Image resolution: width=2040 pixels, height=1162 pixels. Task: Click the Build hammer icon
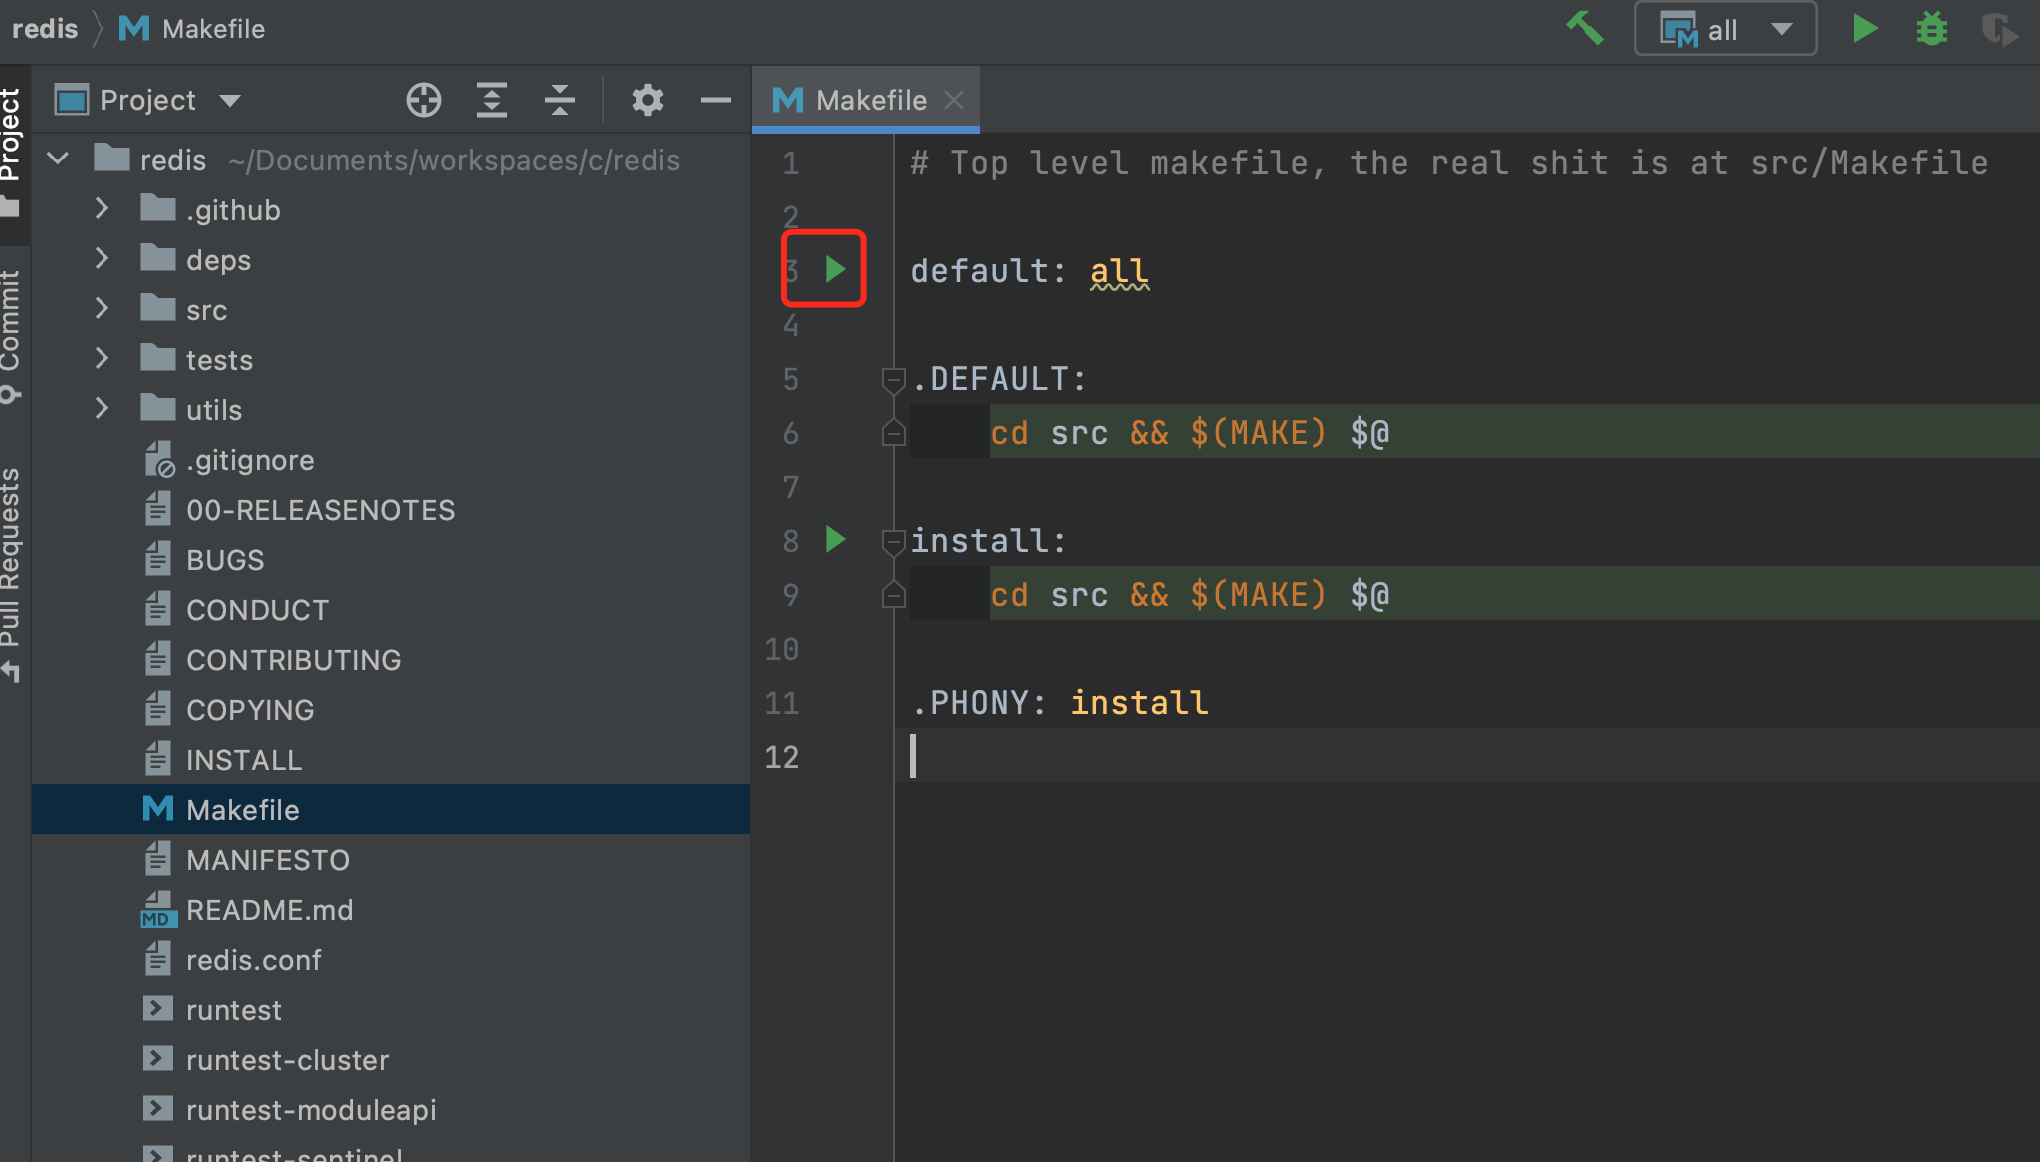click(1585, 28)
